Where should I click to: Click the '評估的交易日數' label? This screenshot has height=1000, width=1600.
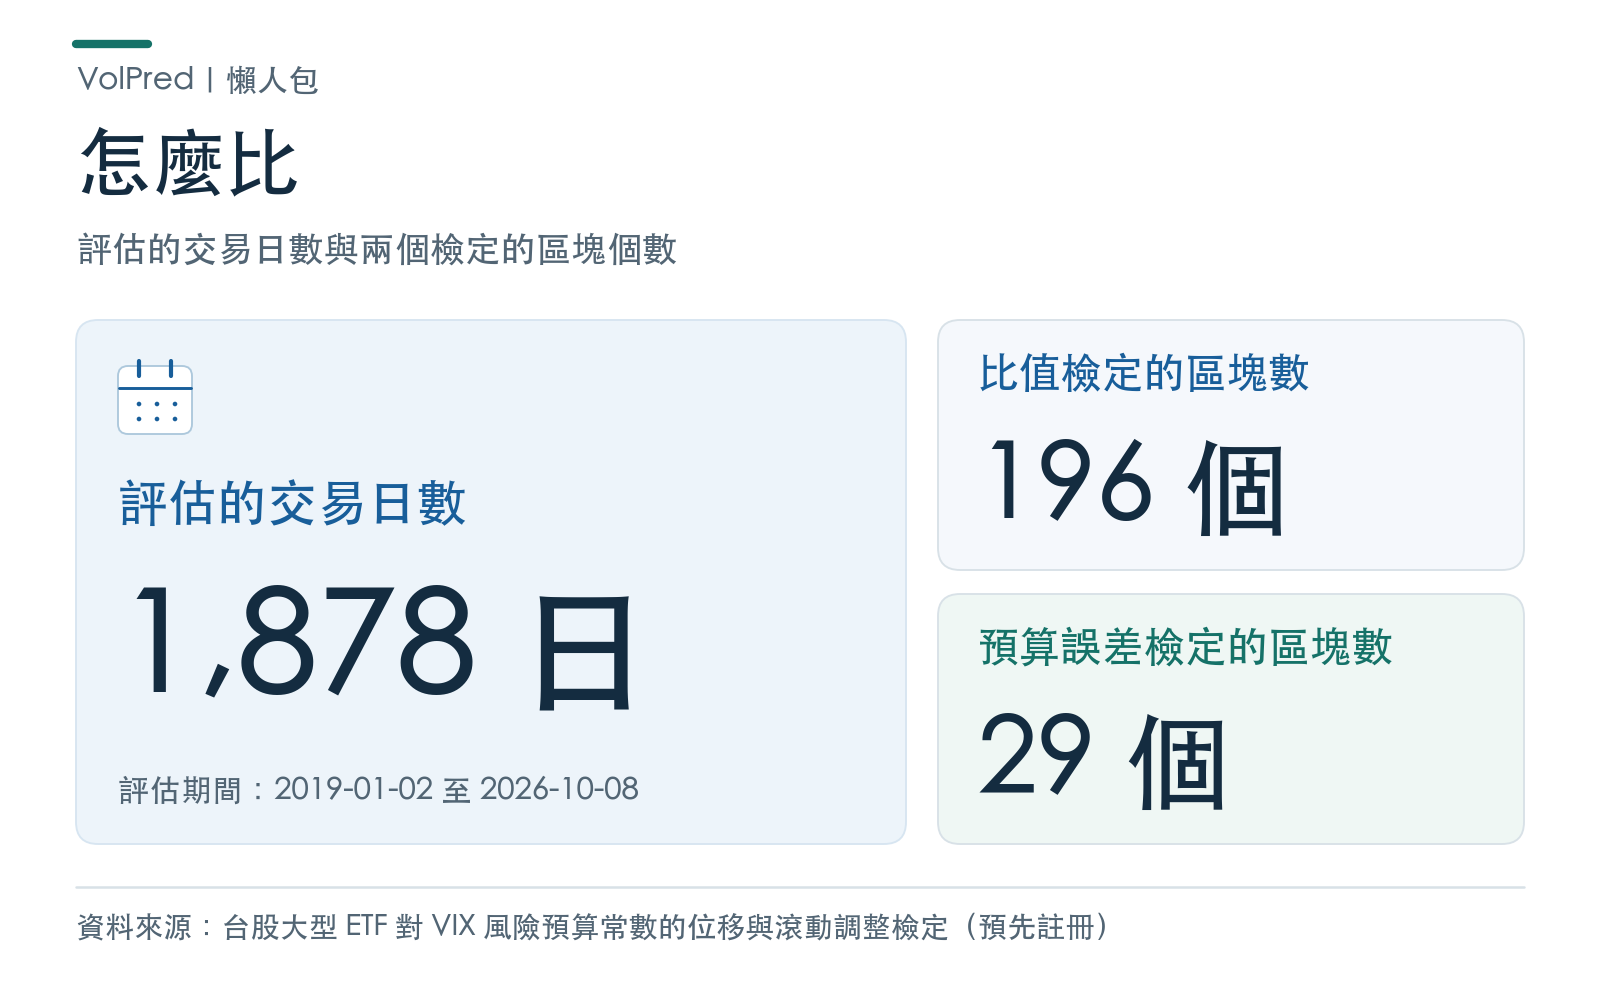click(293, 503)
